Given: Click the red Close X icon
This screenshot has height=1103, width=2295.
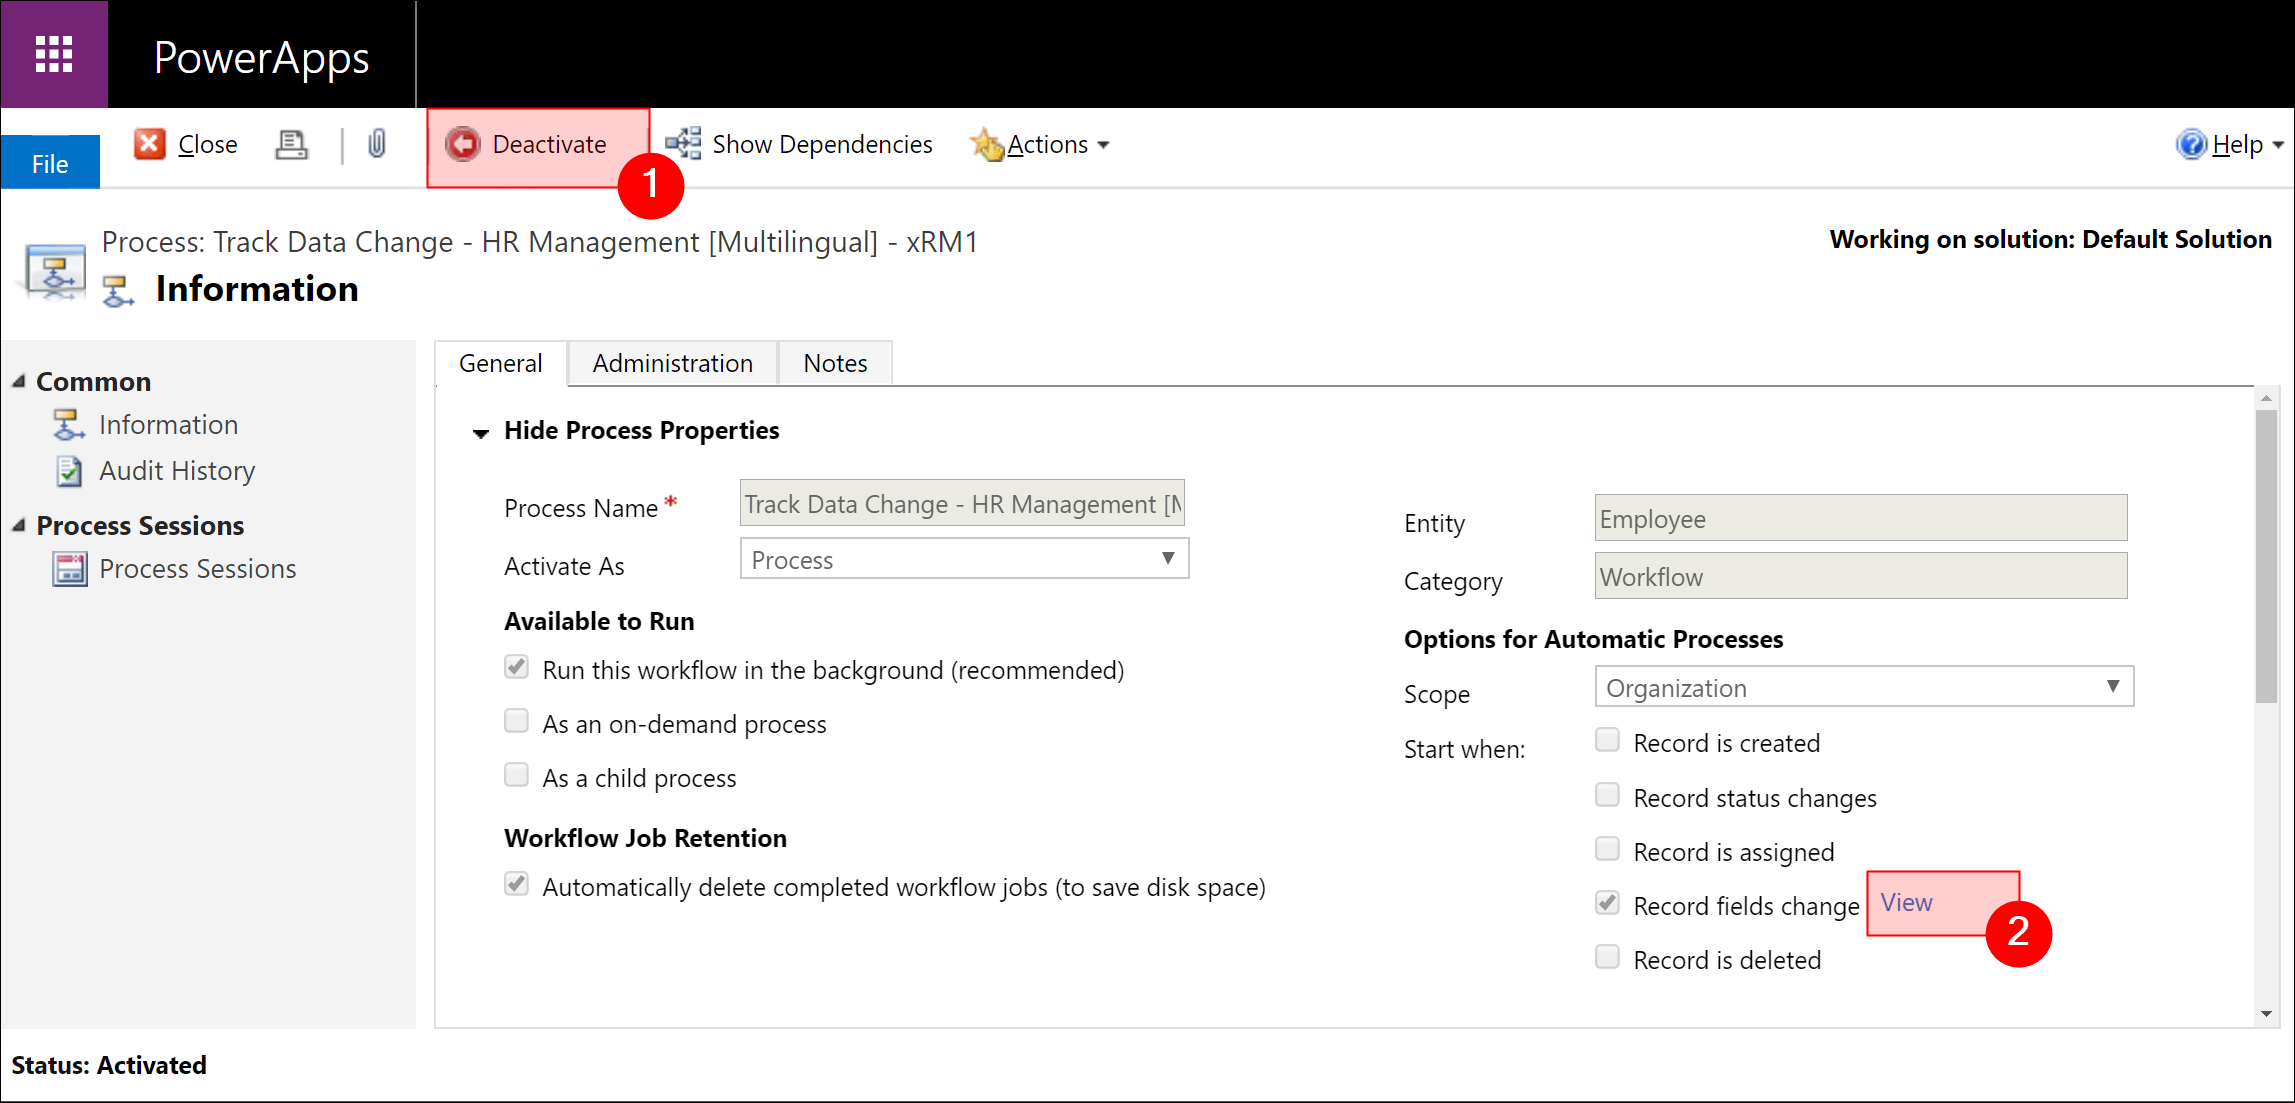Looking at the screenshot, I should click(x=150, y=144).
